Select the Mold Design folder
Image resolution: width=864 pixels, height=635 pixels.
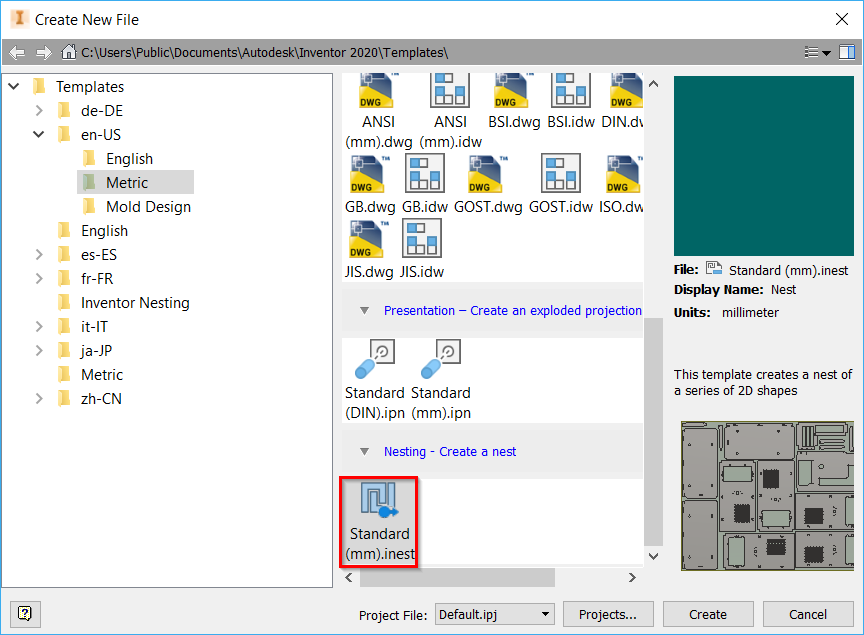[149, 207]
